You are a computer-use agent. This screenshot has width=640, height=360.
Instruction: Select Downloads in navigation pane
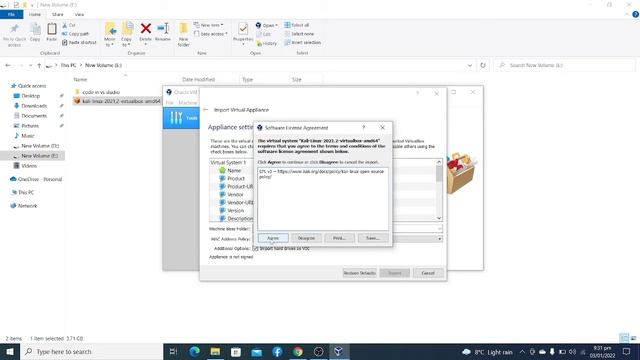[x=34, y=106]
